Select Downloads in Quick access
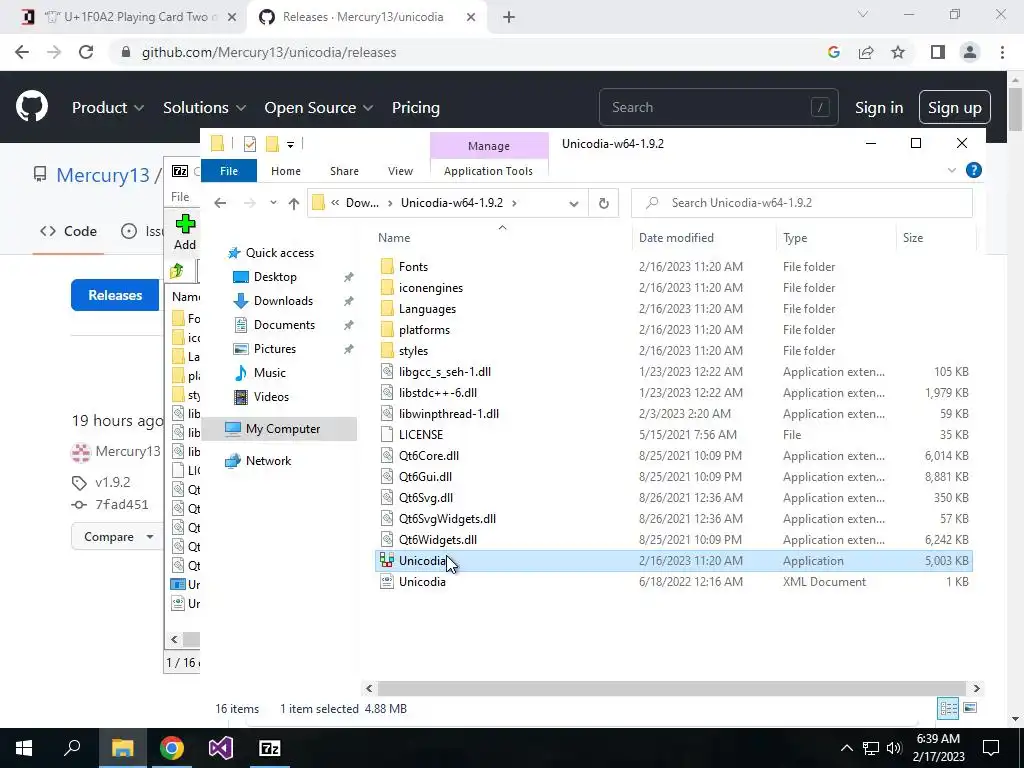The width and height of the screenshot is (1024, 768). [283, 301]
